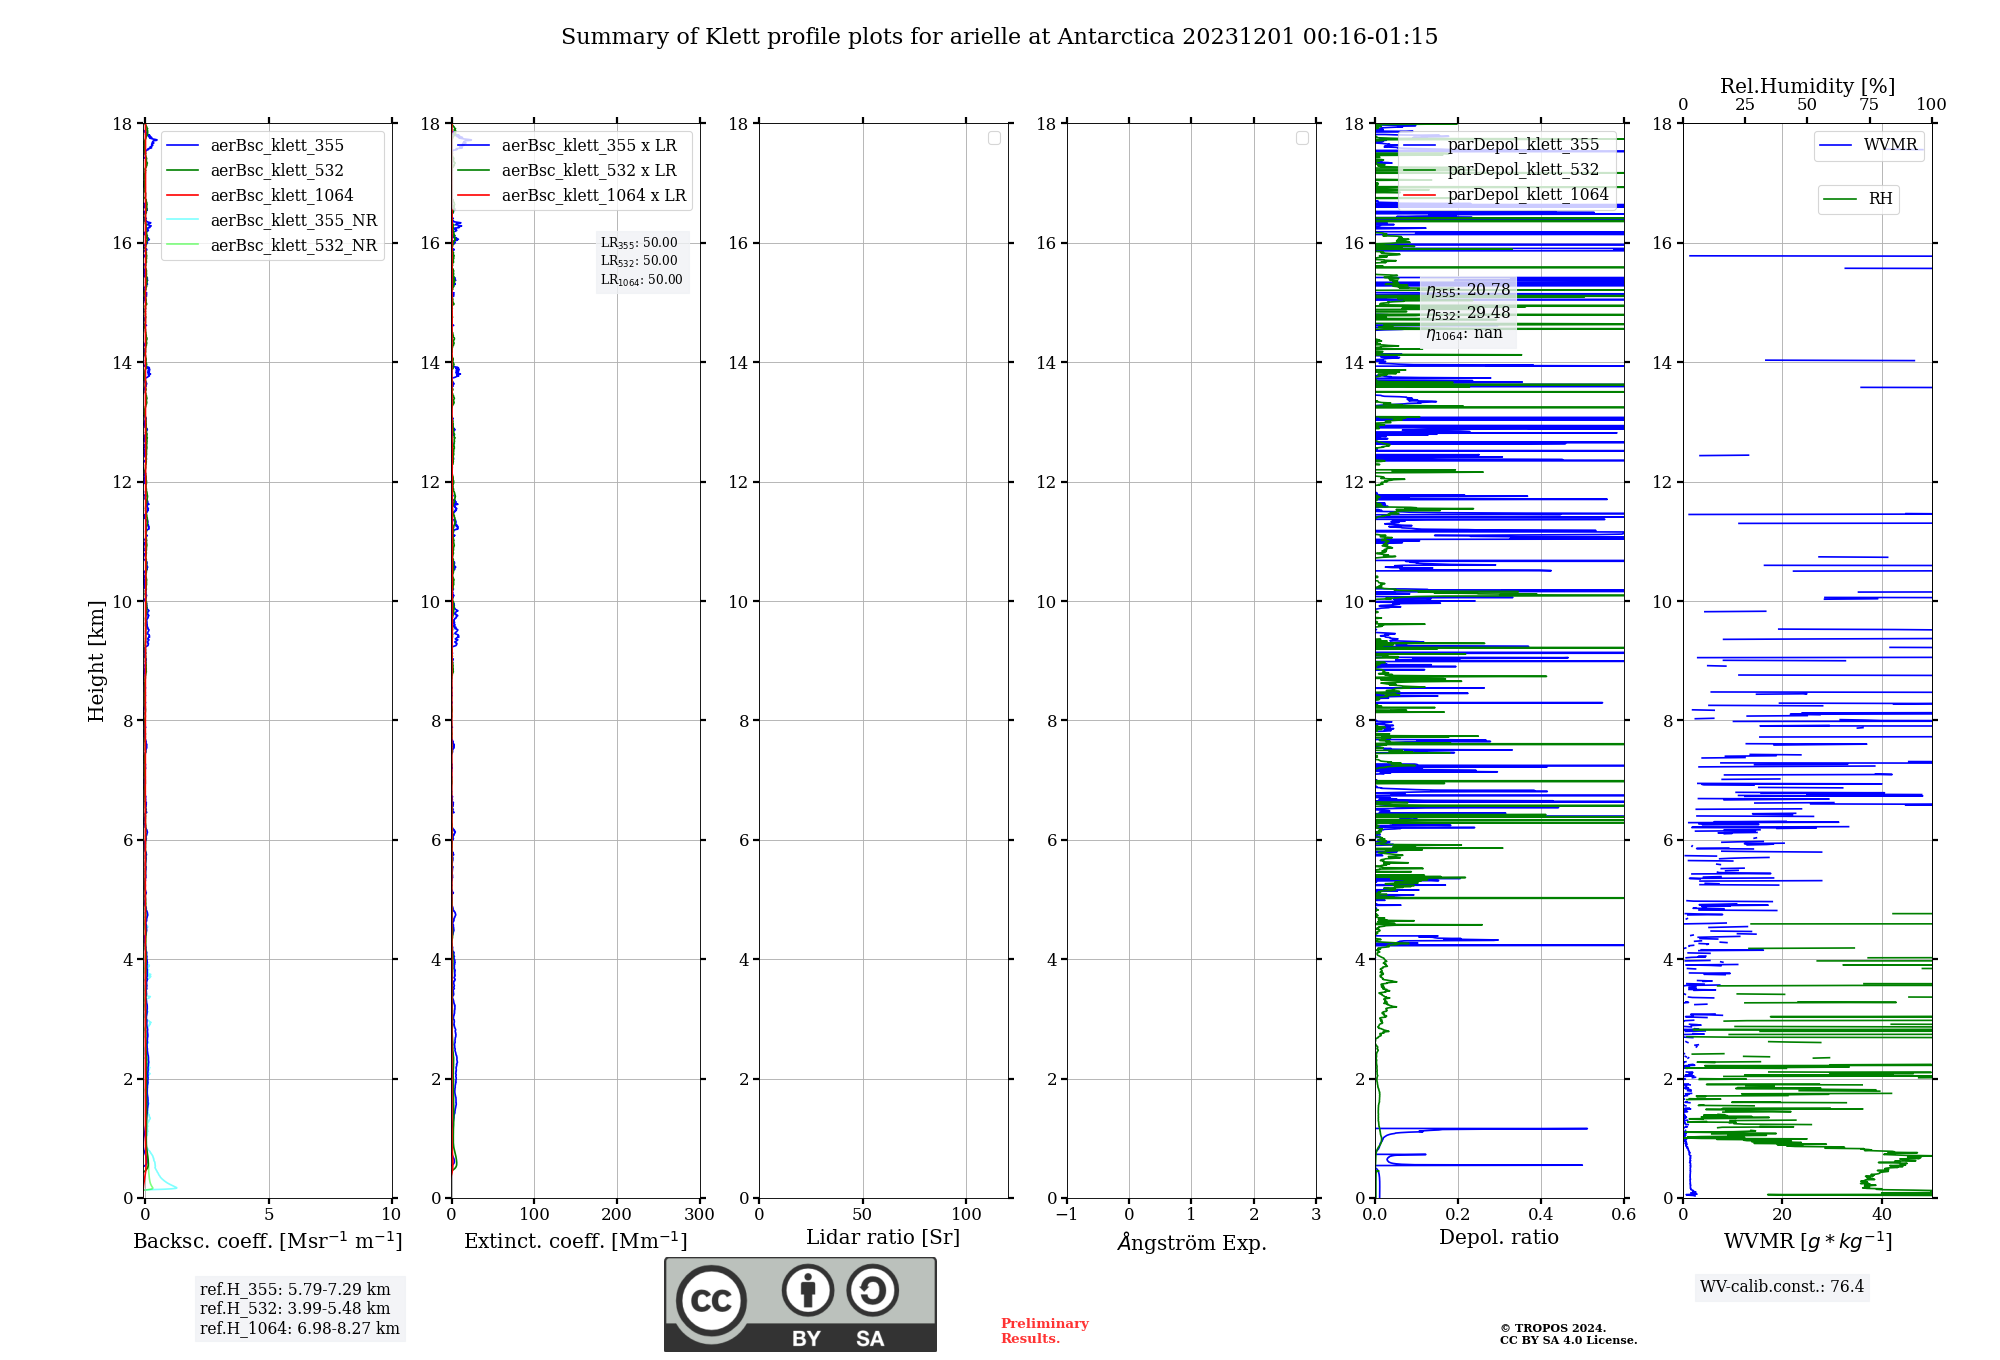Click 'ref.H_355: 5.79-7.29 km' text

point(295,1290)
